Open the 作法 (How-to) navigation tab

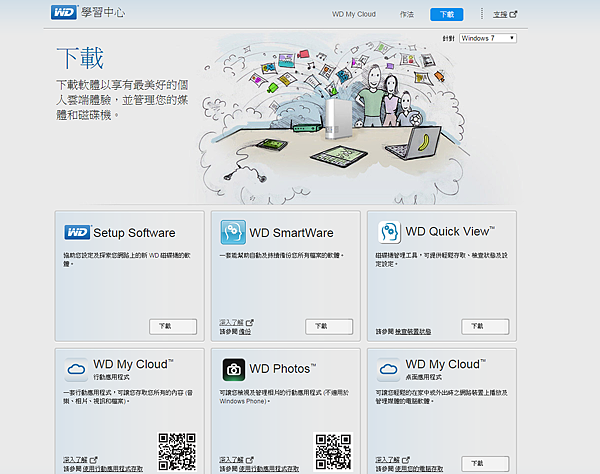pyautogui.click(x=407, y=14)
